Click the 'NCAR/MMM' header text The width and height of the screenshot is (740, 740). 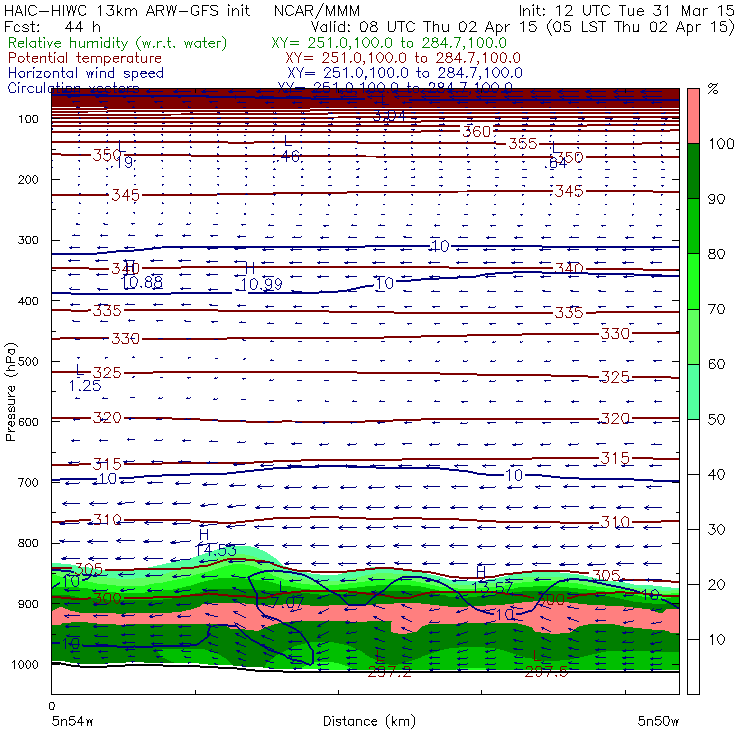[317, 10]
